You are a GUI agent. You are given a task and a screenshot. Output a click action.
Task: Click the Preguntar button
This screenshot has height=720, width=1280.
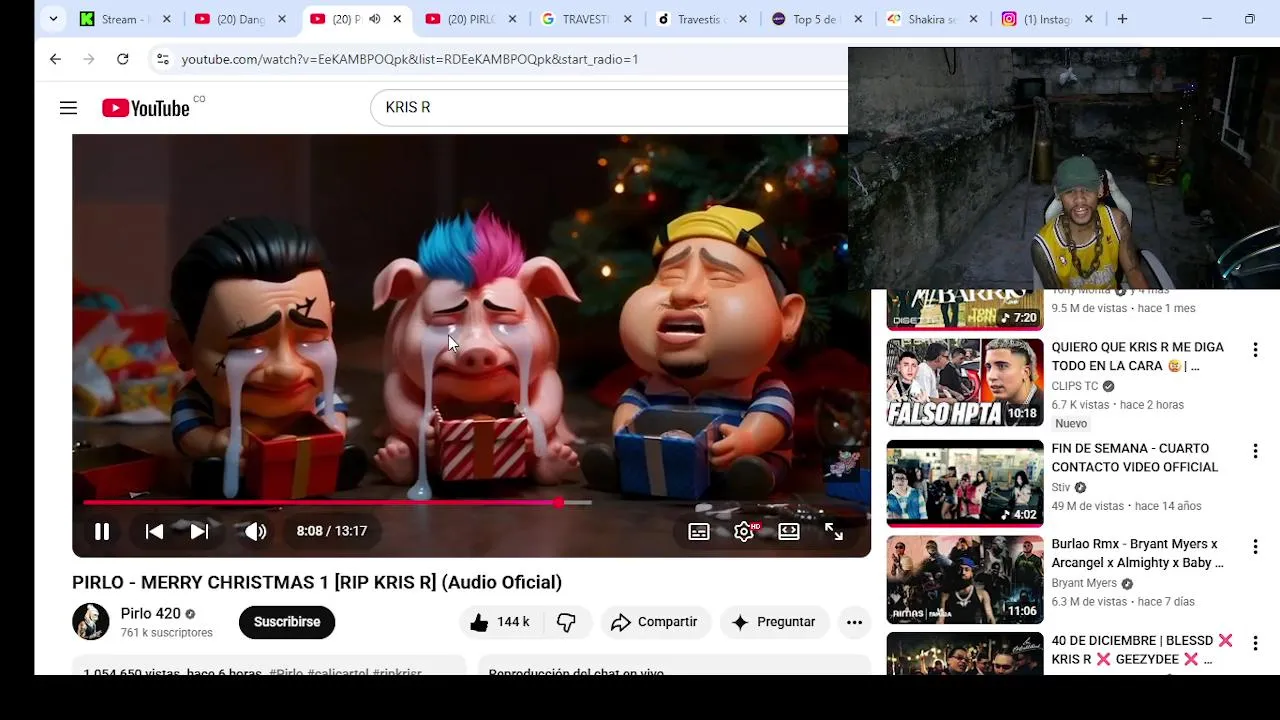[x=774, y=622]
